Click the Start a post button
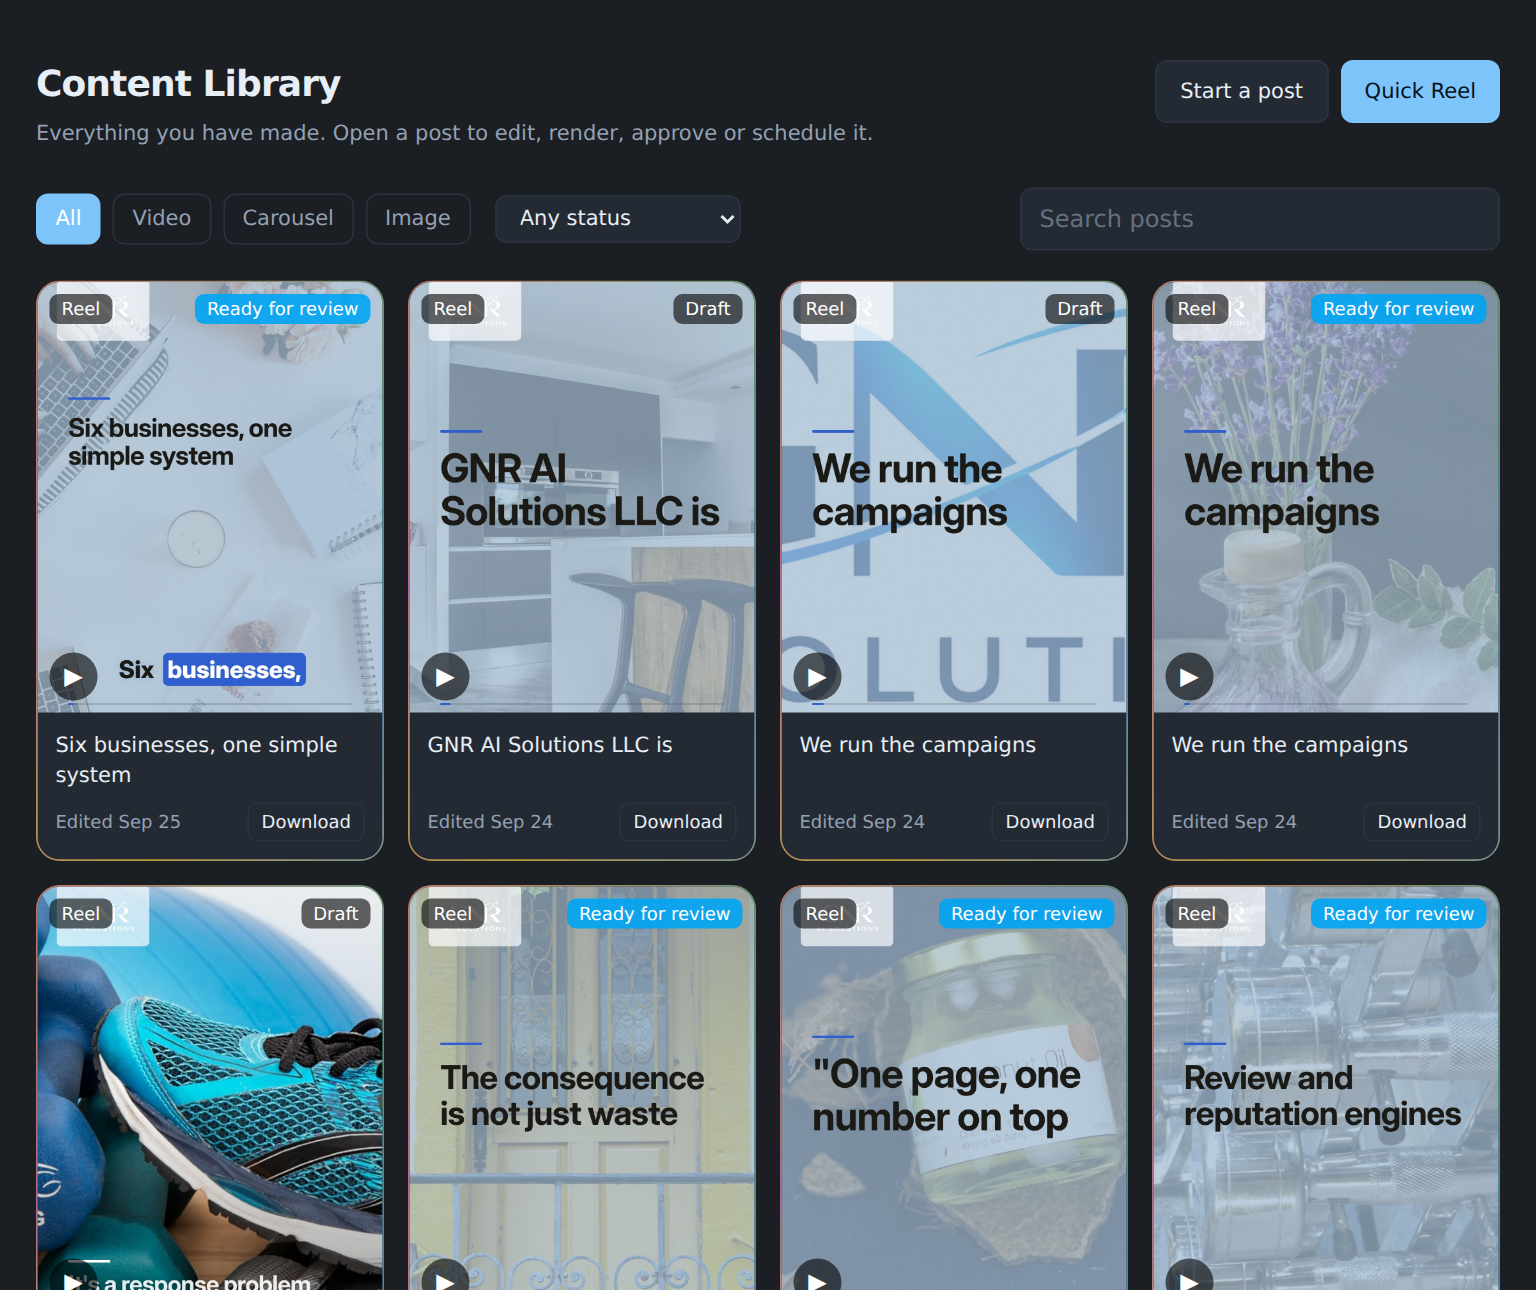 click(x=1241, y=91)
